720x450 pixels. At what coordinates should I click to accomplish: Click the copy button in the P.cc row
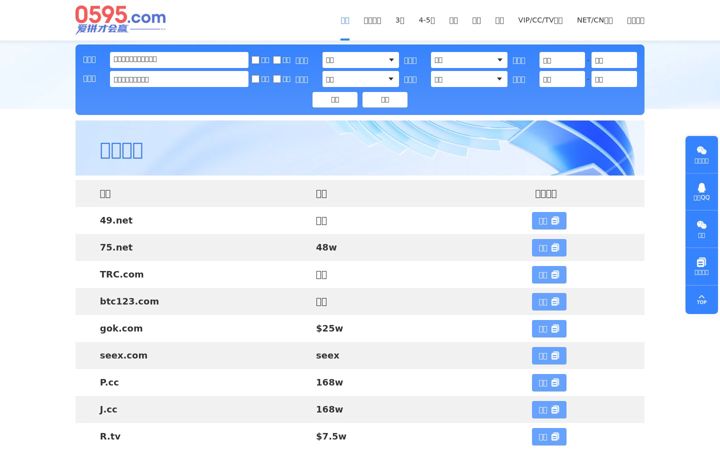[549, 383]
